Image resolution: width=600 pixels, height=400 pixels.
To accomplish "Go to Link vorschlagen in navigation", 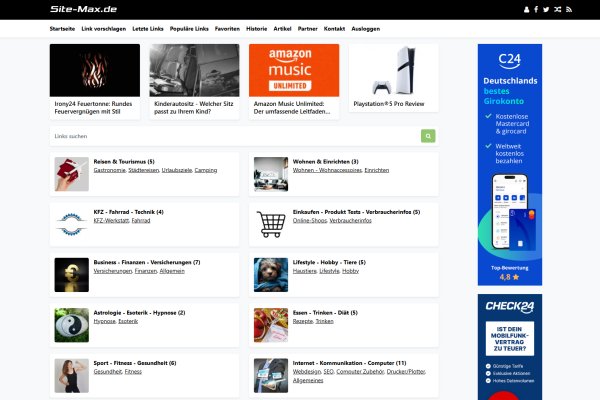I will 104,29.
